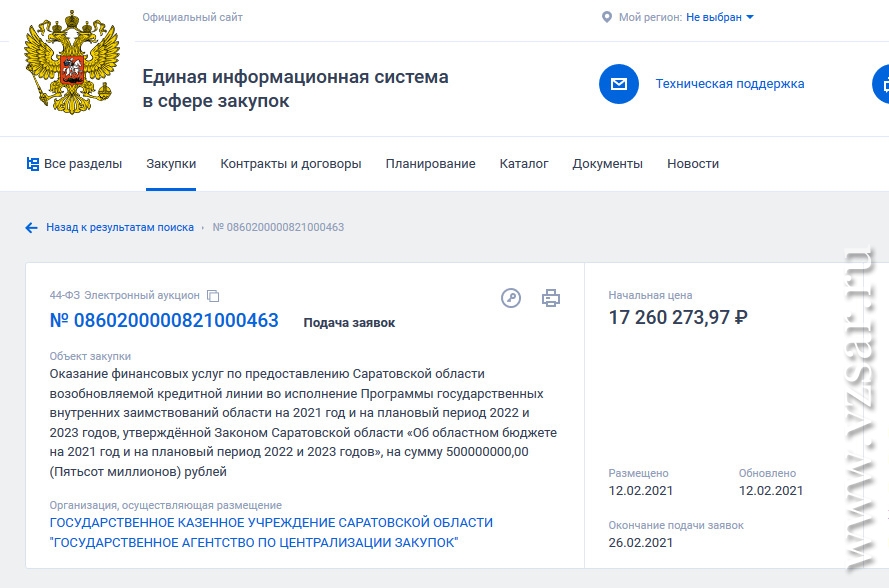Click the Объект закупки description text

(x=303, y=422)
